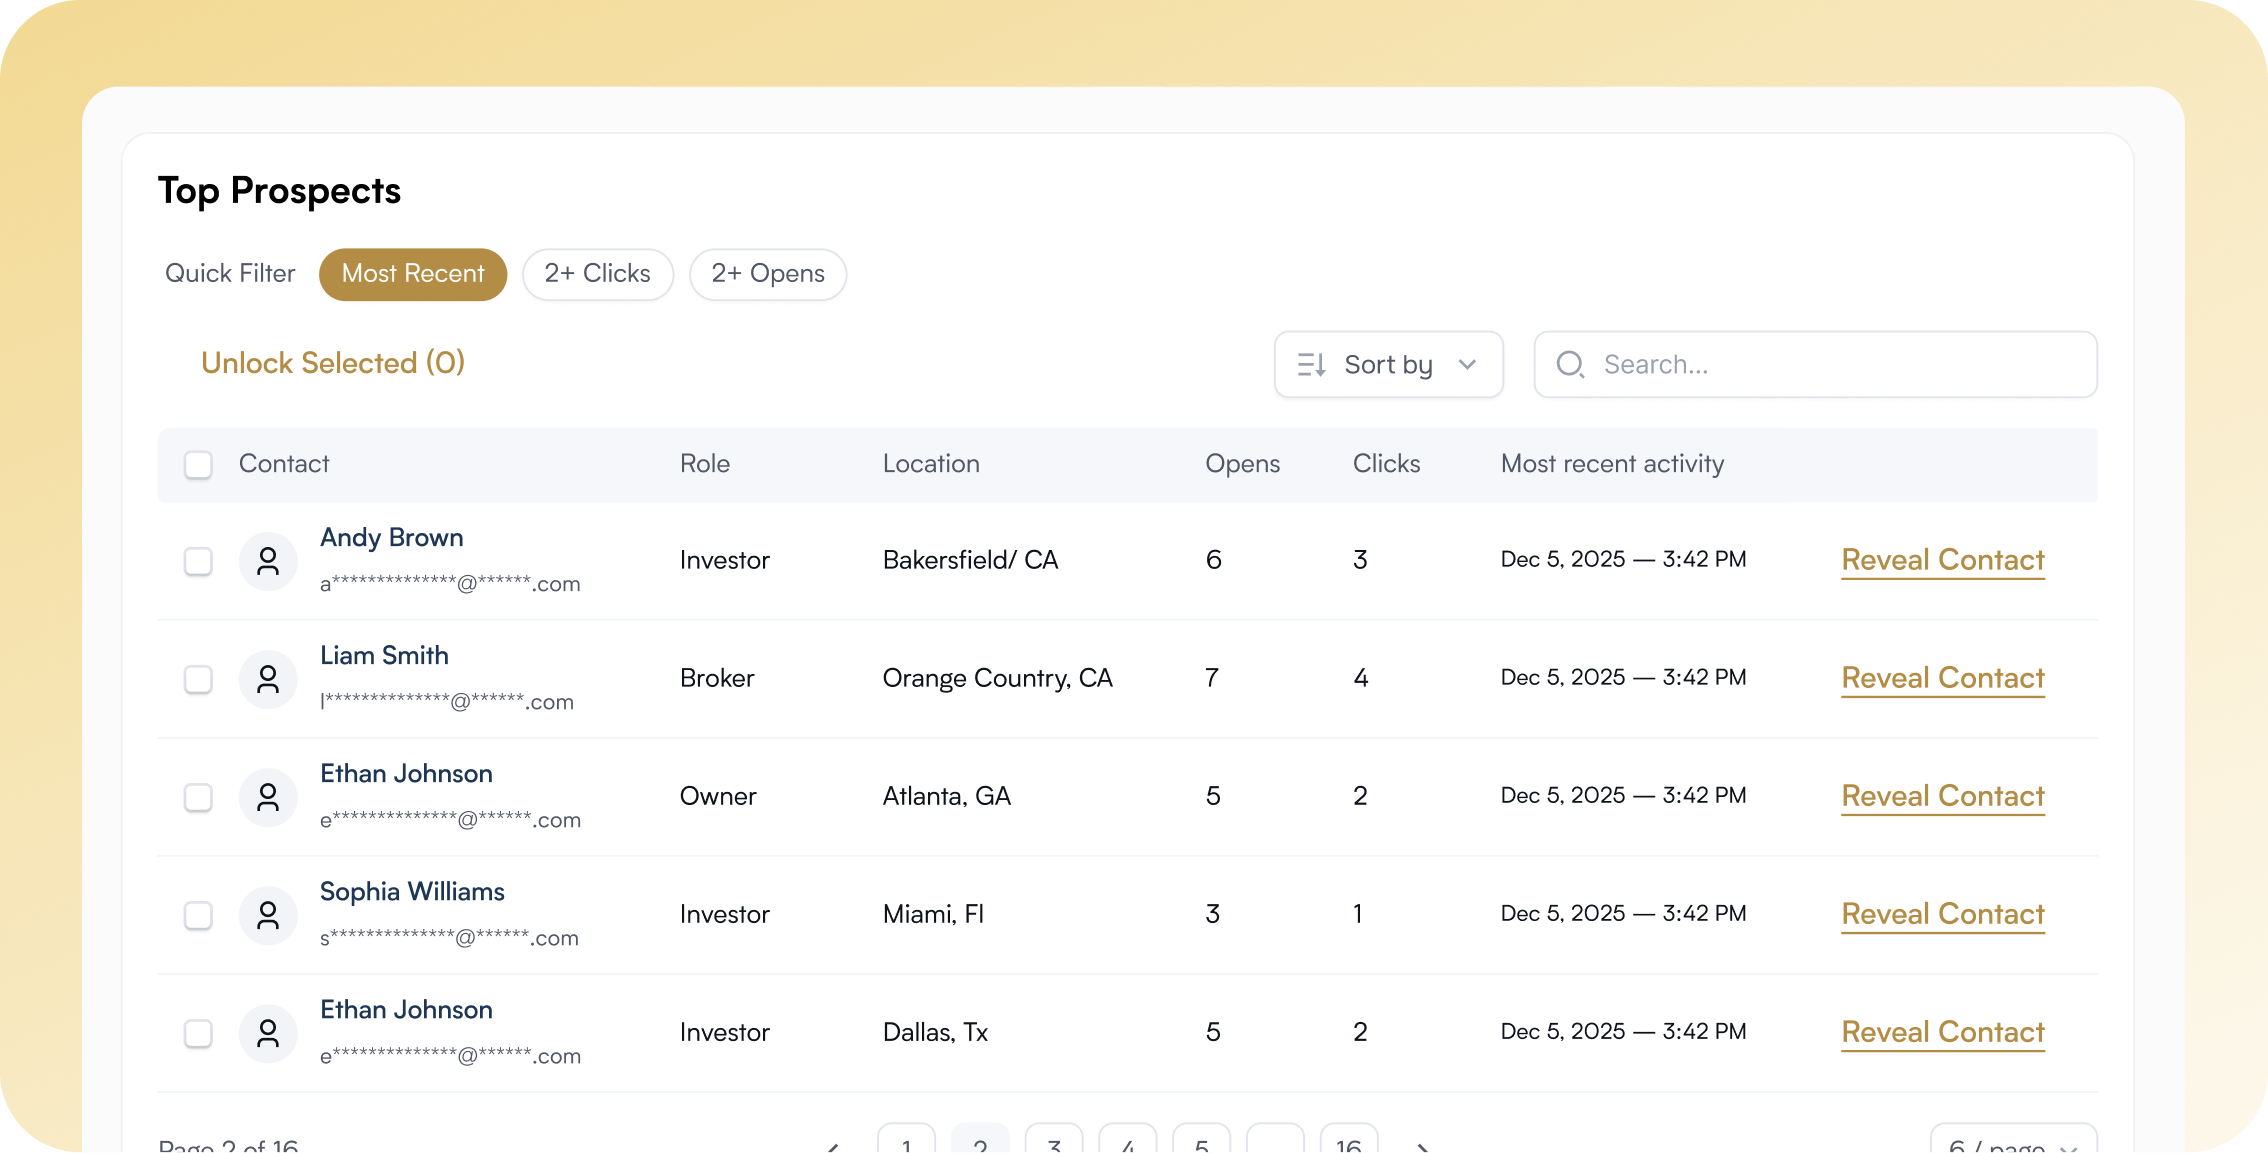Click the Sort by chevron arrow

pyautogui.click(x=1467, y=365)
